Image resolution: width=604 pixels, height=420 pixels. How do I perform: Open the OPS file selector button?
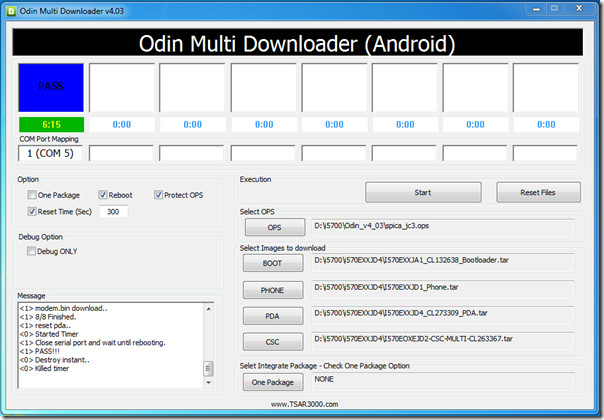(275, 227)
